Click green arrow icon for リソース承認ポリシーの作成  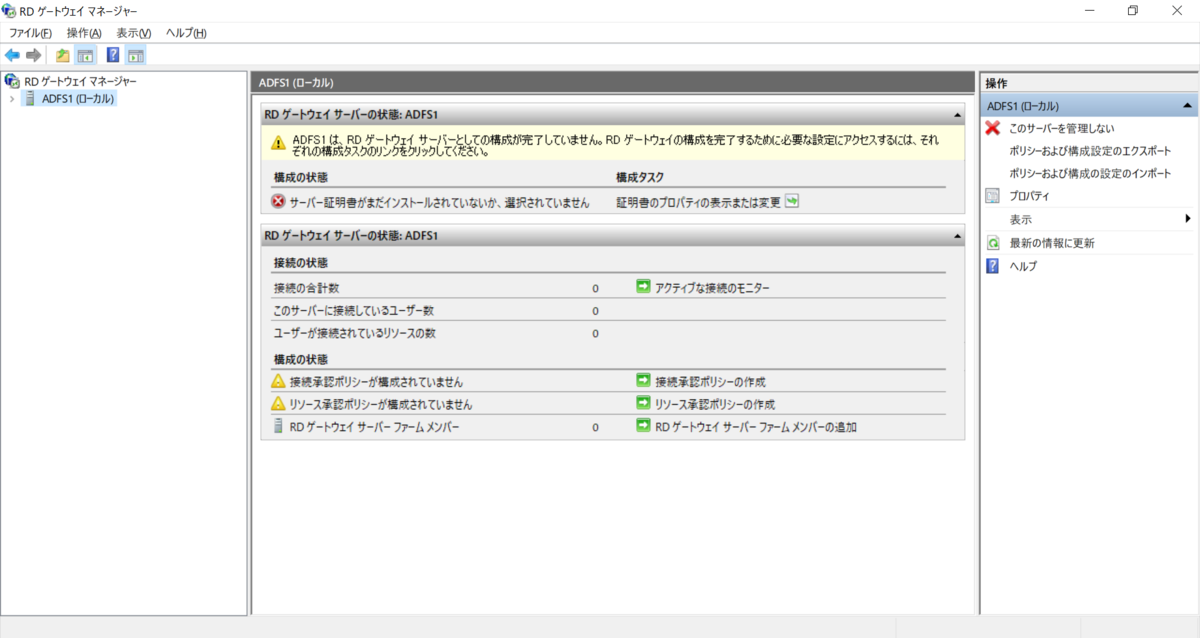pos(643,403)
